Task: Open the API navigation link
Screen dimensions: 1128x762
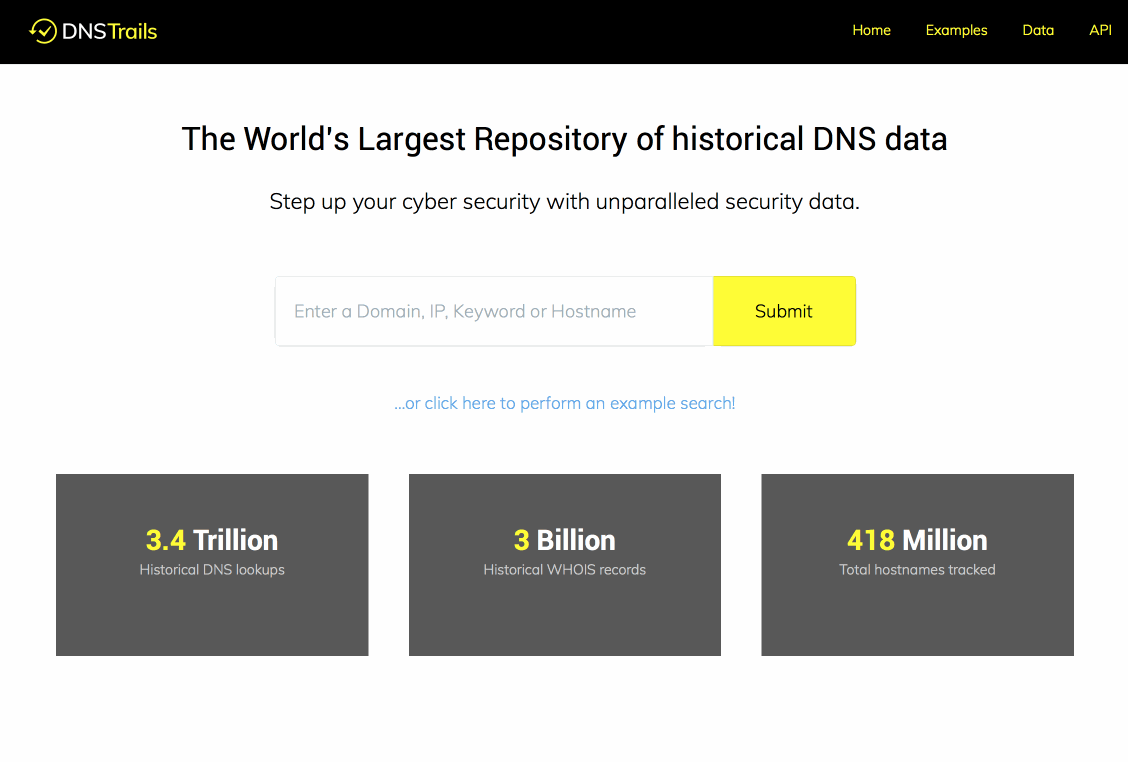Action: [x=1100, y=30]
